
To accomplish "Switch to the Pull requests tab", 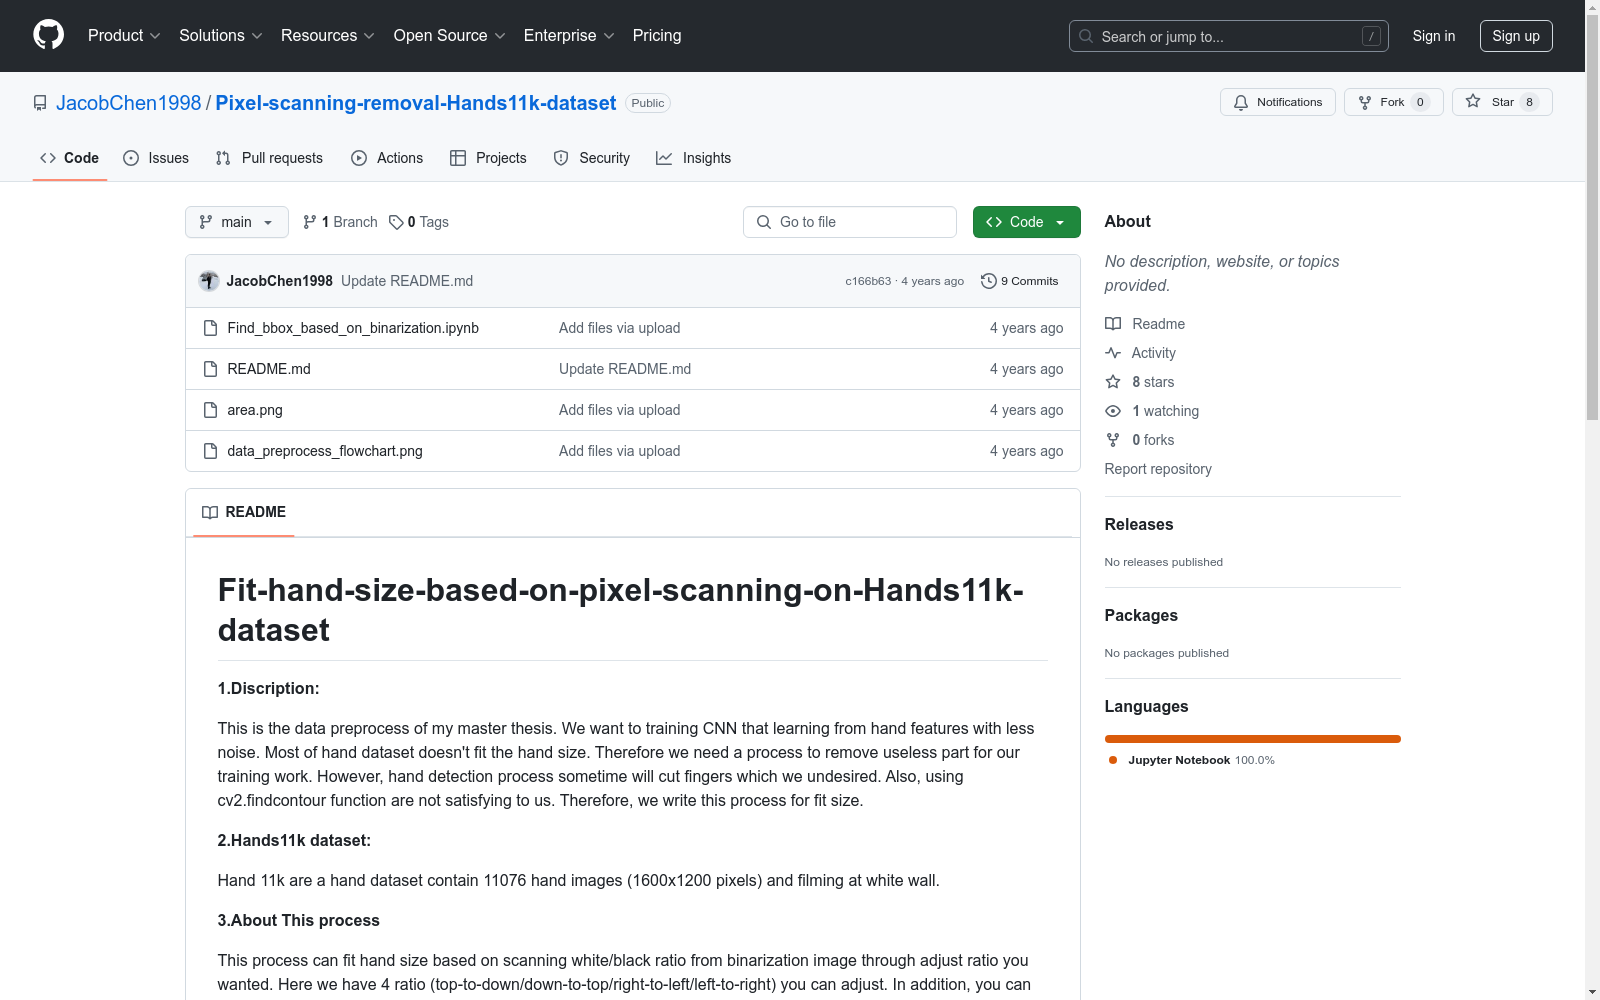I will point(269,158).
